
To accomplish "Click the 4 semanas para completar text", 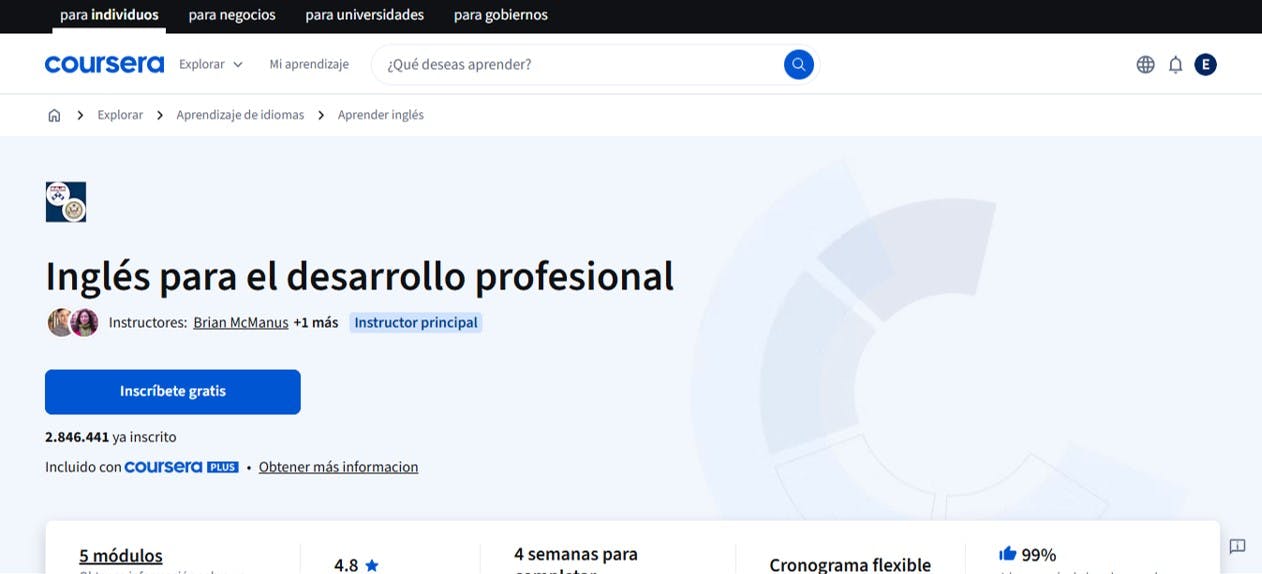I will [x=576, y=562].
